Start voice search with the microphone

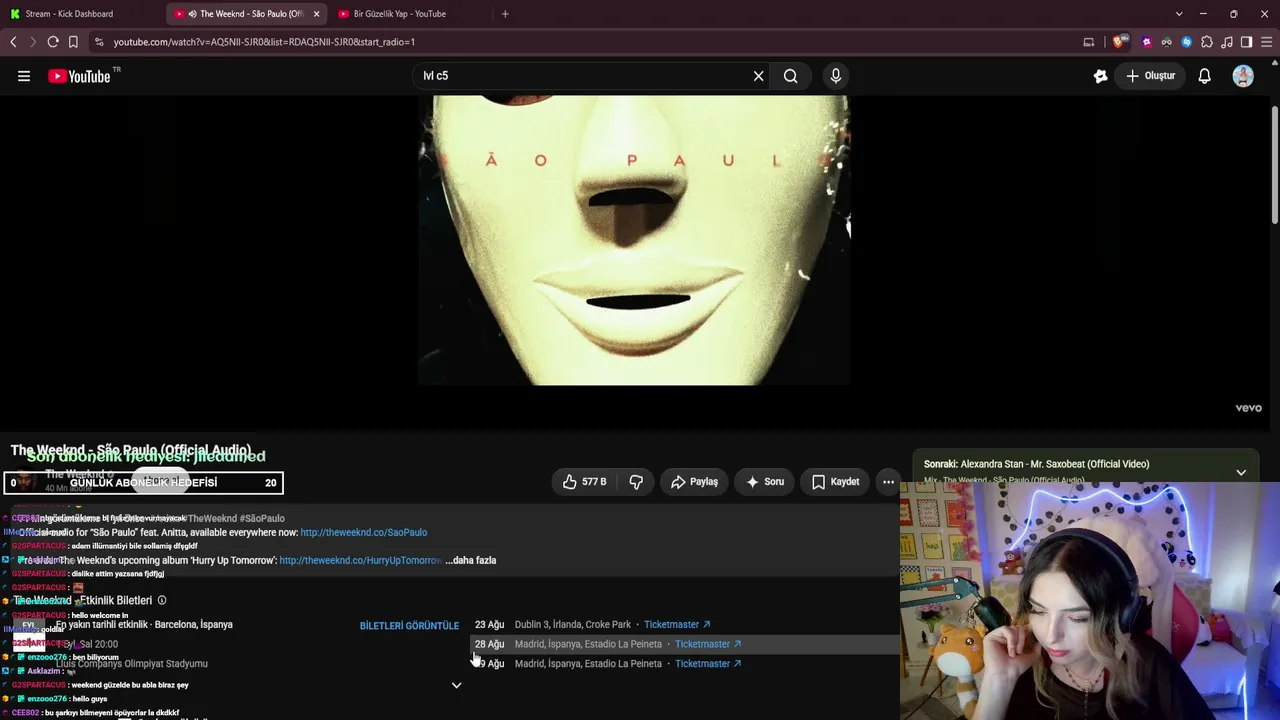[836, 76]
